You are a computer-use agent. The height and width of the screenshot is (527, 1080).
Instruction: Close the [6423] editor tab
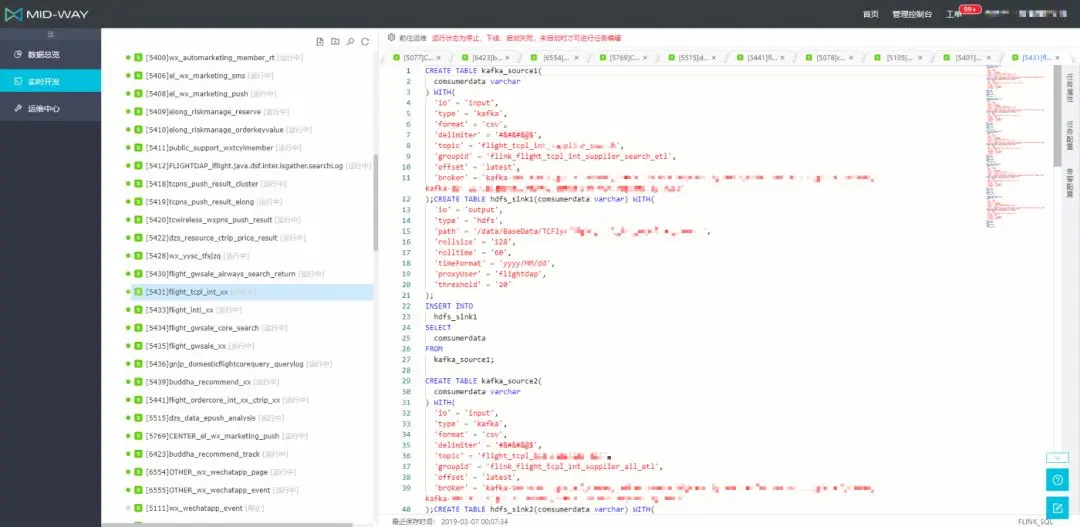tap(508, 58)
